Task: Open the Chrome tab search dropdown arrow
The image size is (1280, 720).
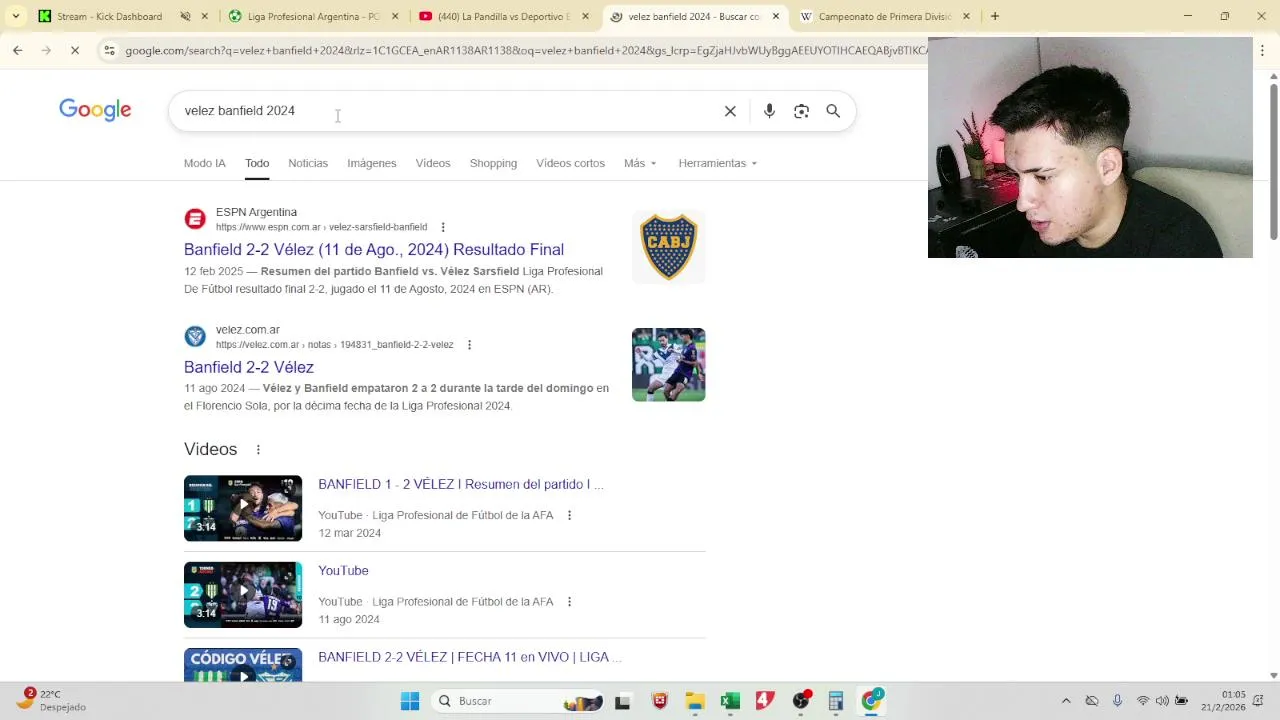Action: (15, 16)
